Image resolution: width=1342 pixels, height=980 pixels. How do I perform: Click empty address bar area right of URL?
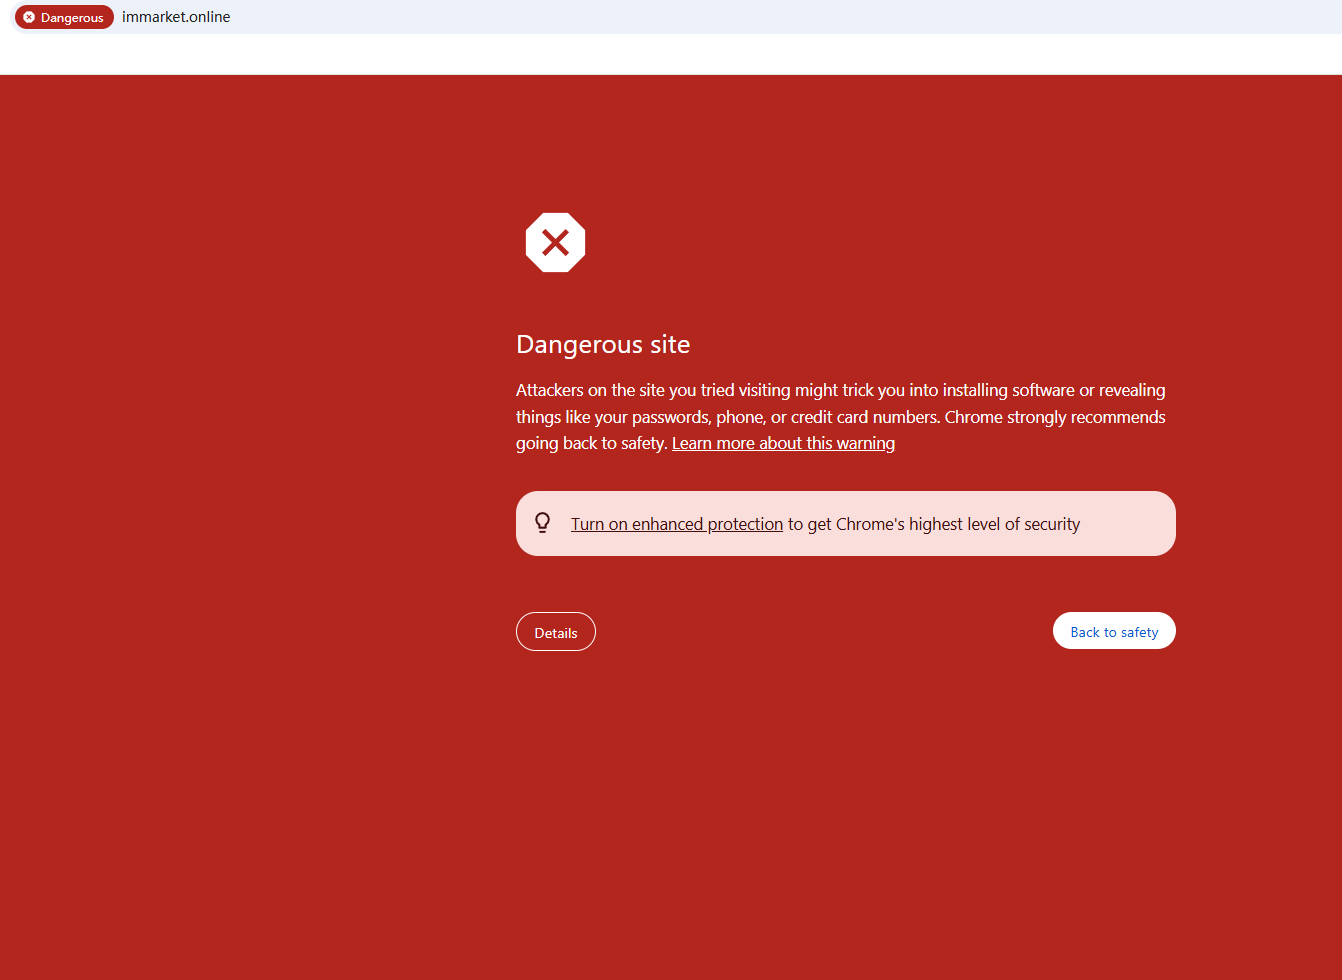(x=780, y=17)
